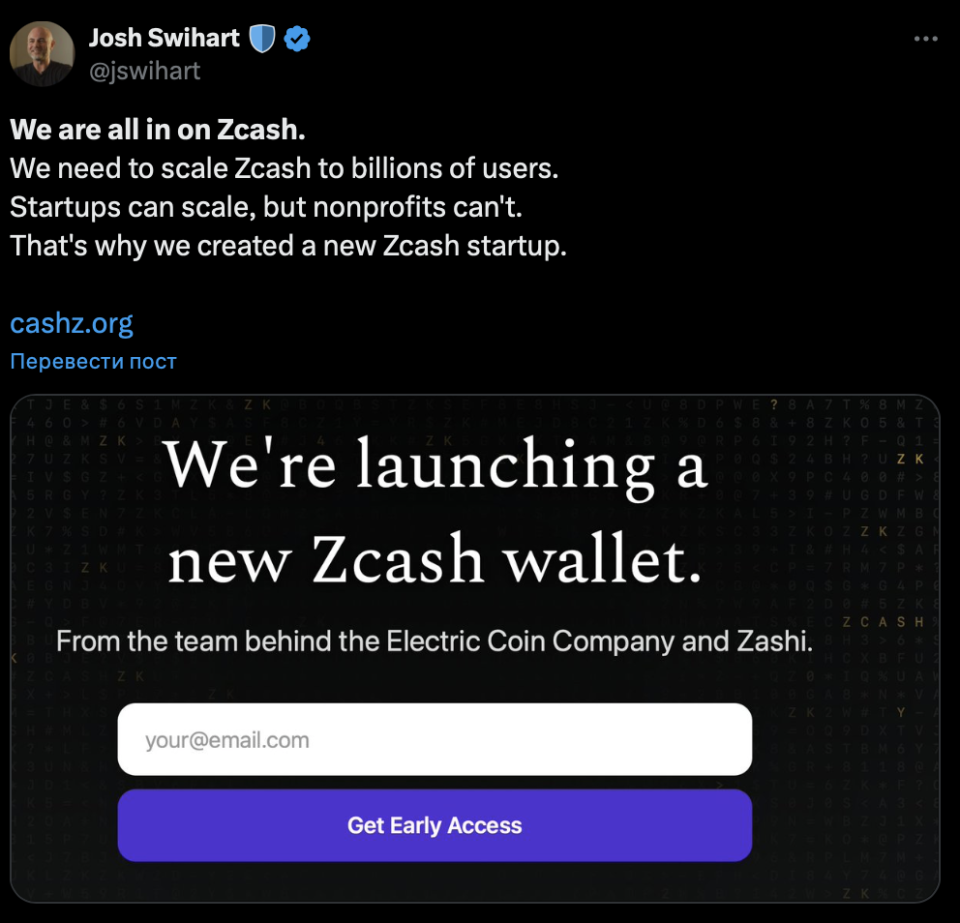Viewport: 960px width, 923px height.
Task: Click the "scale Zcash to billions of users" line
Action: click(x=284, y=169)
